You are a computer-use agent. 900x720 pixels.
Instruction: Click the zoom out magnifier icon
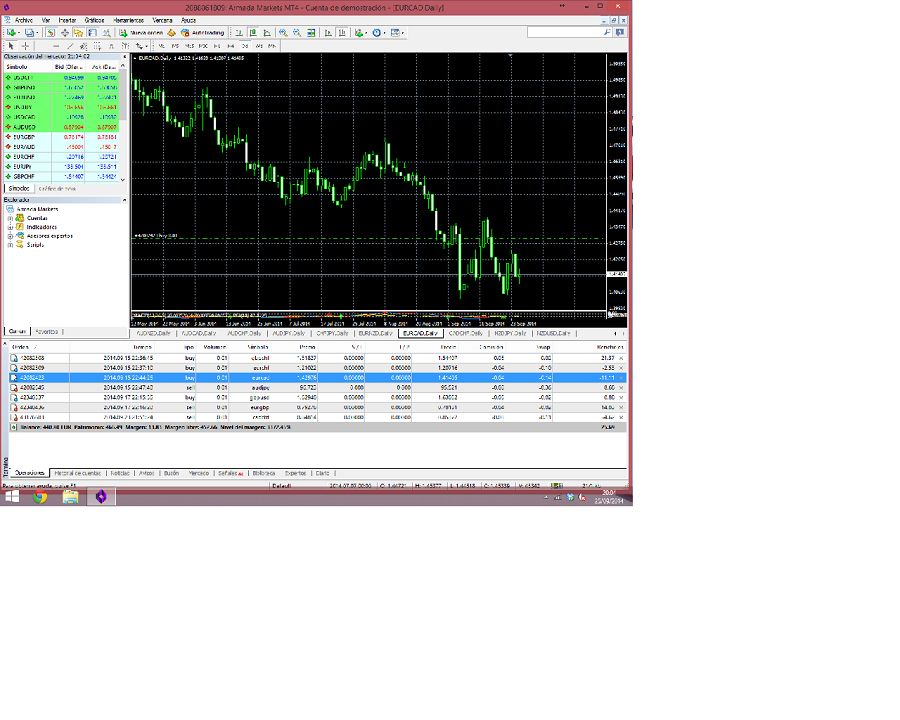(297, 33)
